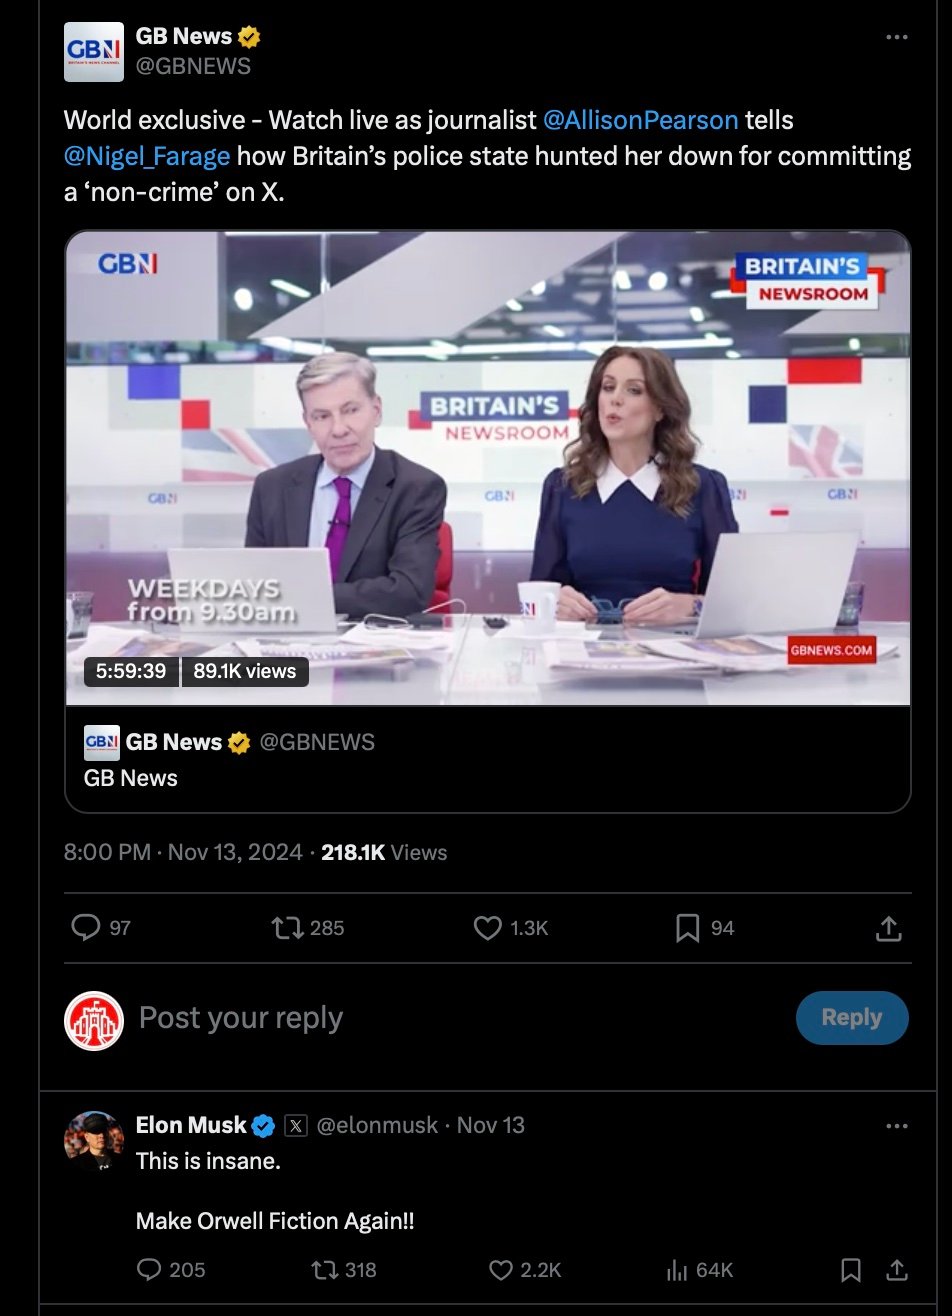The height and width of the screenshot is (1316, 952).
Task: Open GB News profile avatar at top
Action: [94, 52]
